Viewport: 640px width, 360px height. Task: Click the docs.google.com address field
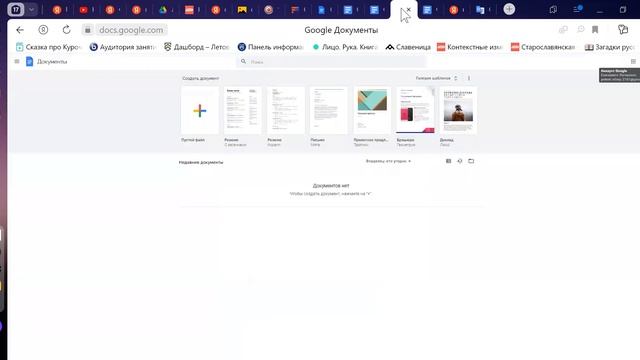[131, 30]
